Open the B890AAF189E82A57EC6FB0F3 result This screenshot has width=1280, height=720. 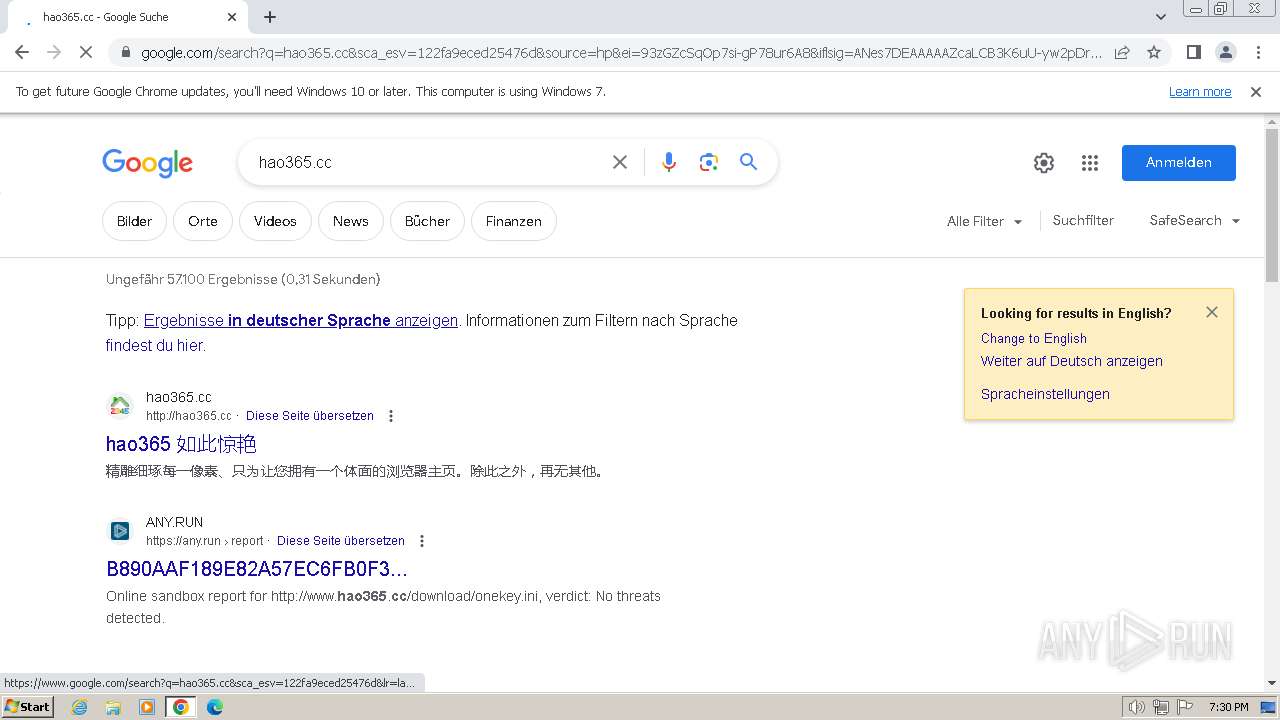[x=257, y=569]
